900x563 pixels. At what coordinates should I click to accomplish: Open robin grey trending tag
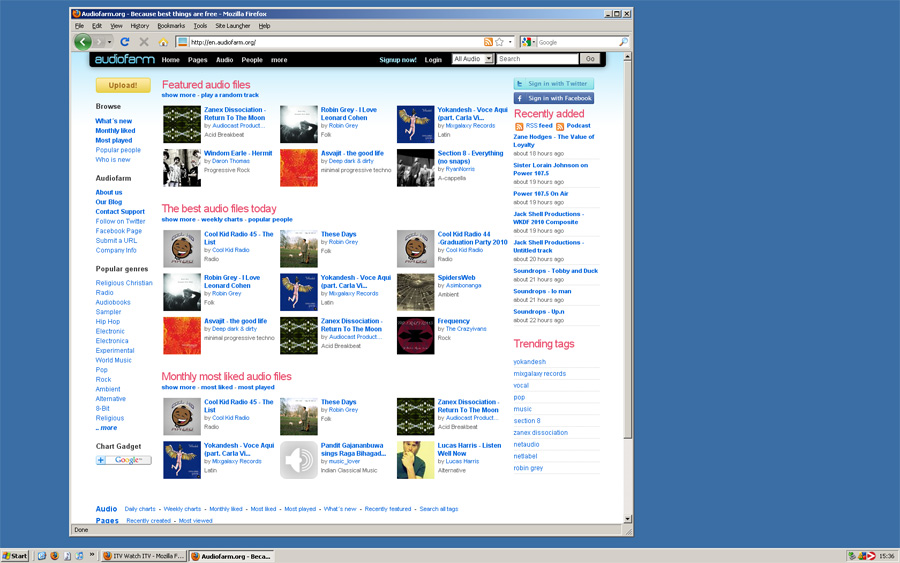pyautogui.click(x=528, y=468)
